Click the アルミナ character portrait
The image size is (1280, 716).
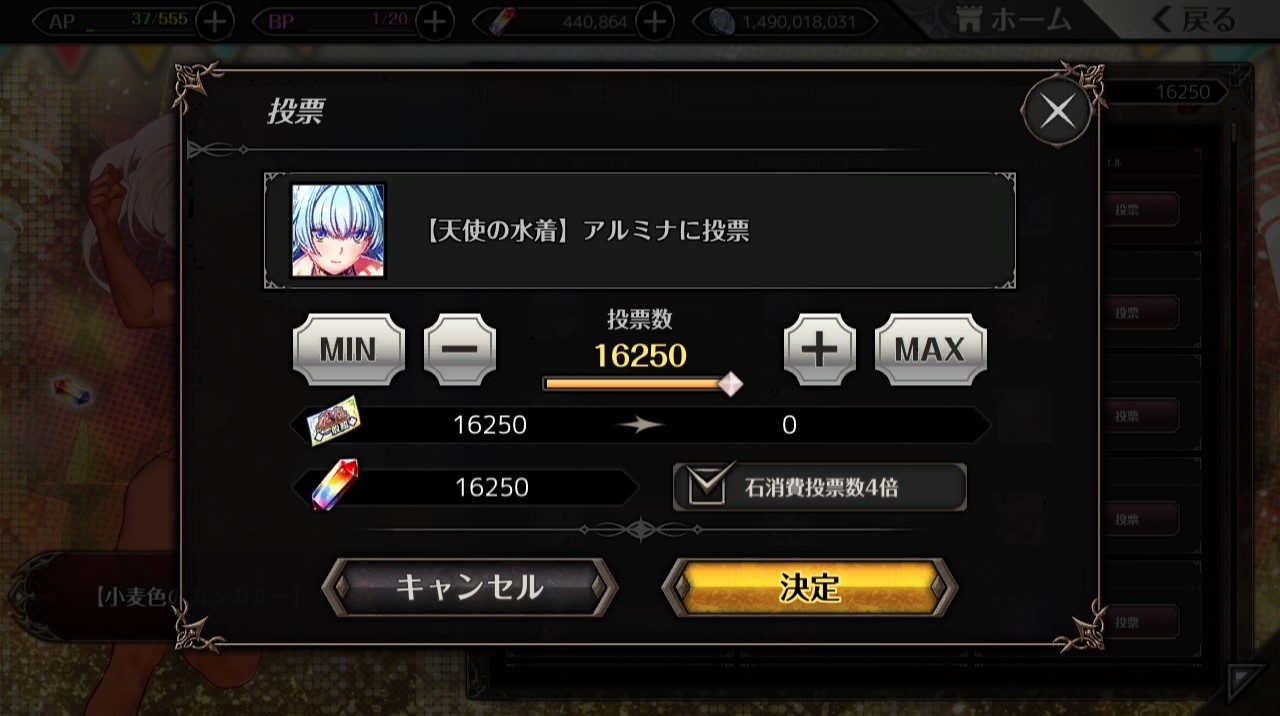click(x=338, y=230)
